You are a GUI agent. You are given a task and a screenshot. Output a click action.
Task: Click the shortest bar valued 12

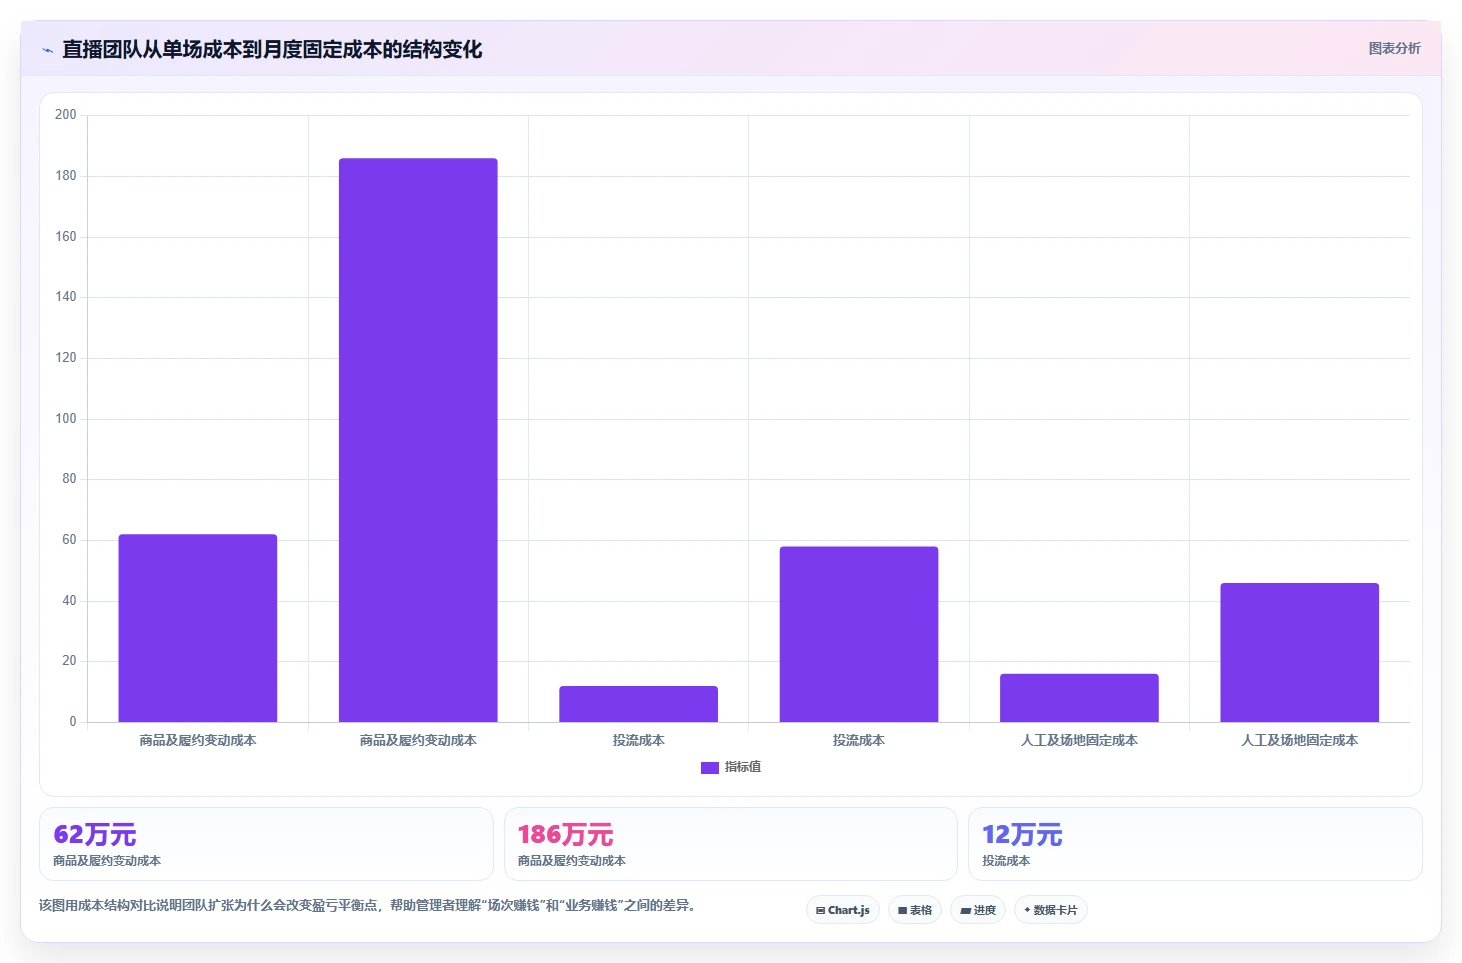pyautogui.click(x=638, y=704)
